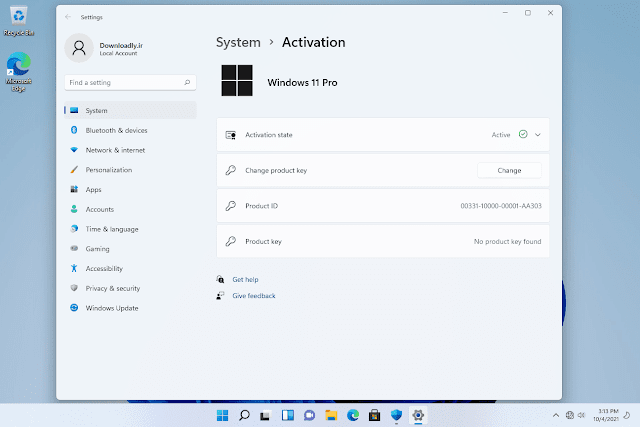Open Privacy & security settings

click(x=130, y=288)
